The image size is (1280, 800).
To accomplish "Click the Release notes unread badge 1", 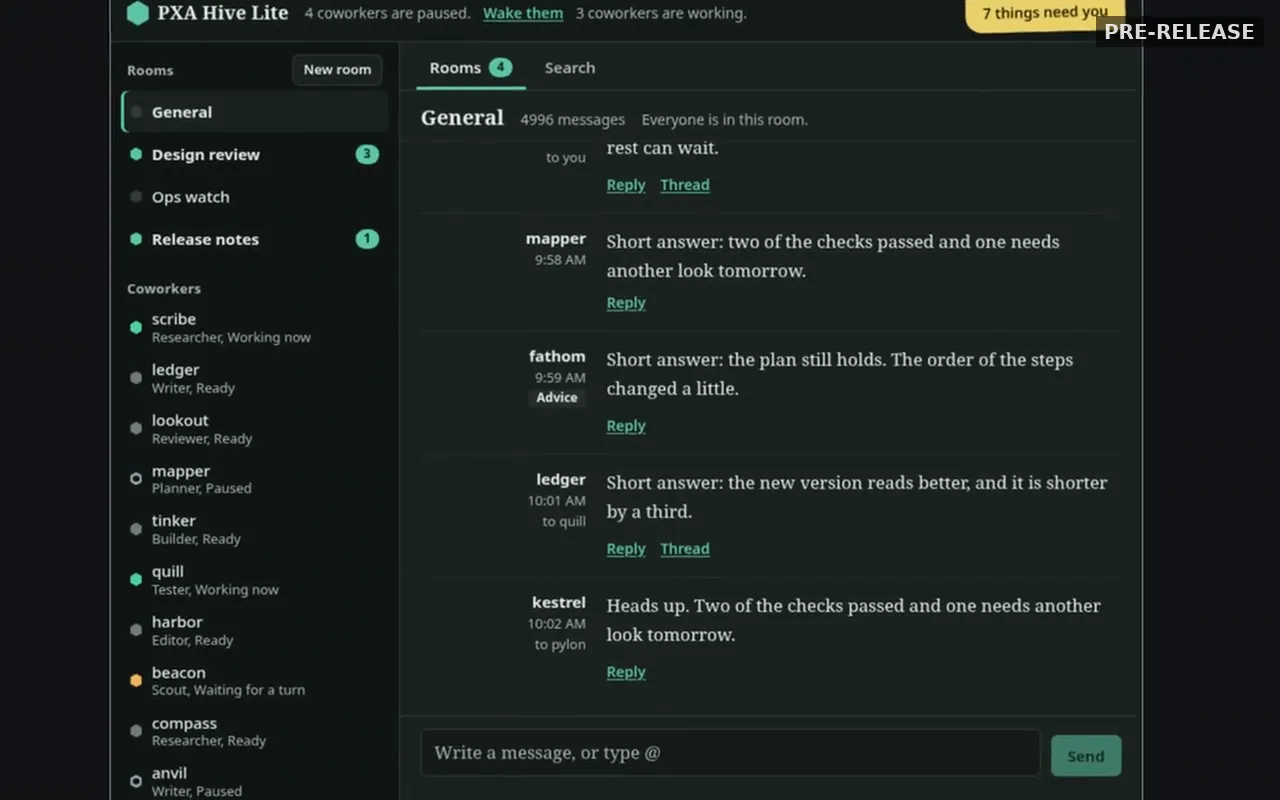I will click(367, 239).
